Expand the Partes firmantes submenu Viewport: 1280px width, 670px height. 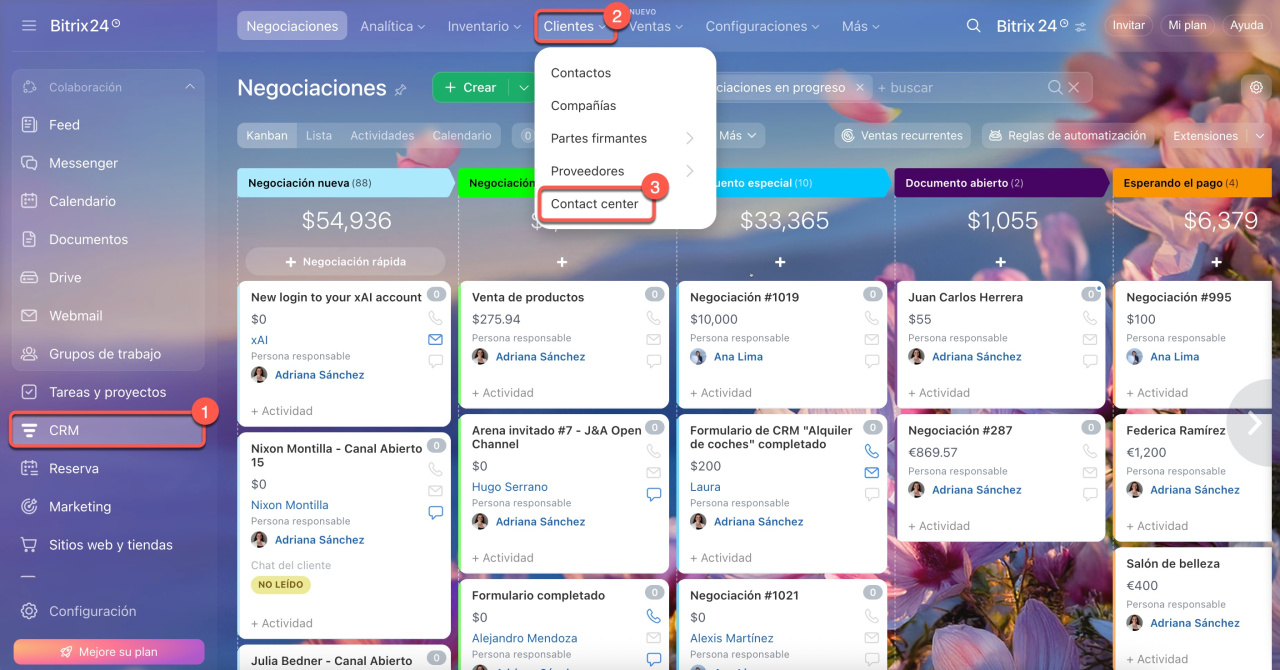[689, 138]
